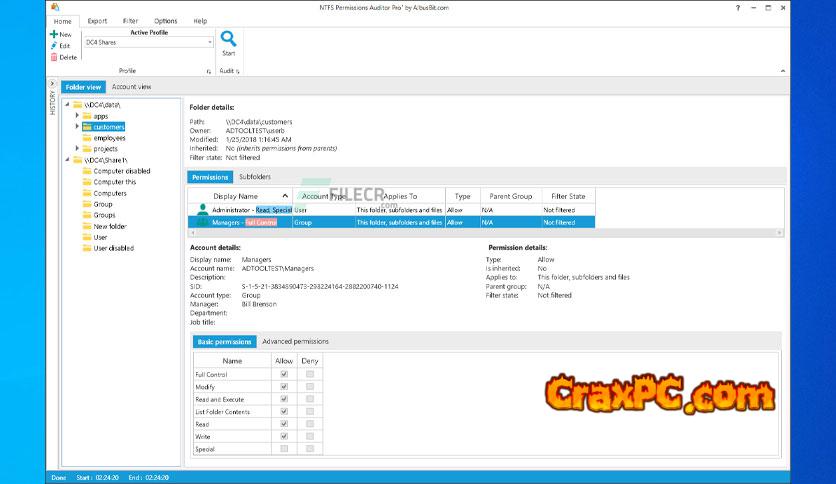Click the employees folder icon in tree

point(87,138)
